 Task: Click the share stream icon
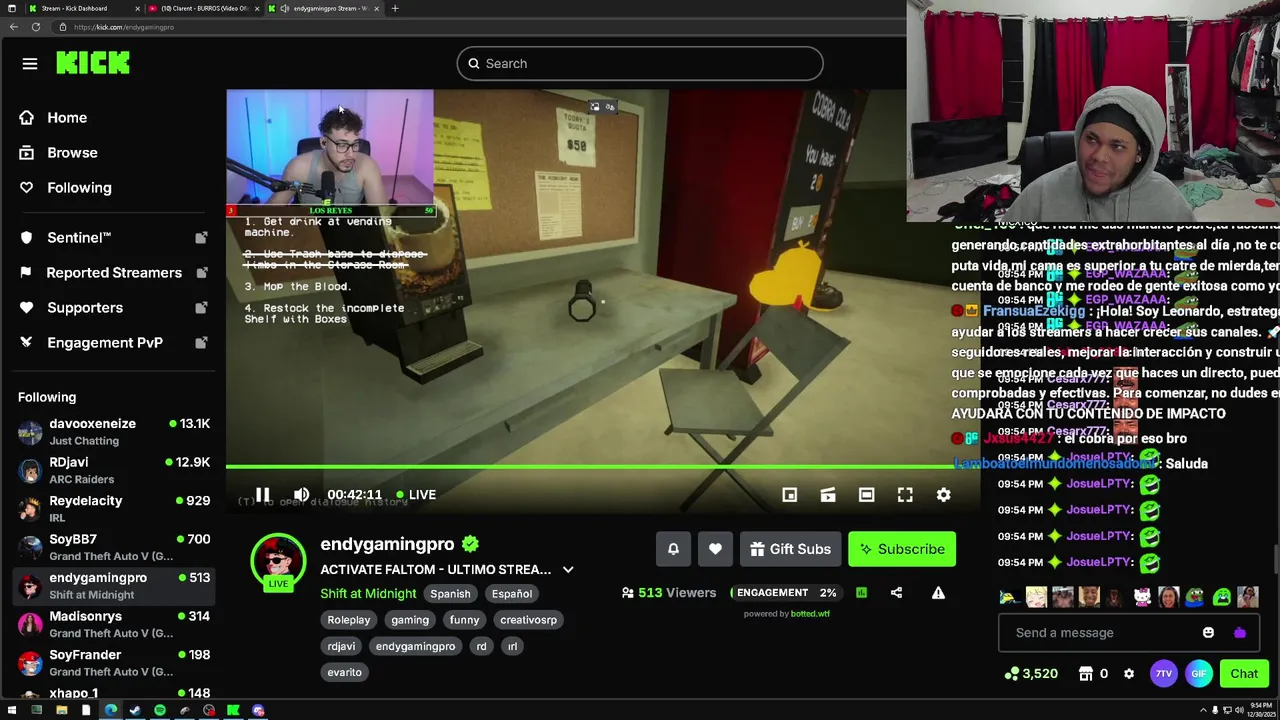click(896, 593)
